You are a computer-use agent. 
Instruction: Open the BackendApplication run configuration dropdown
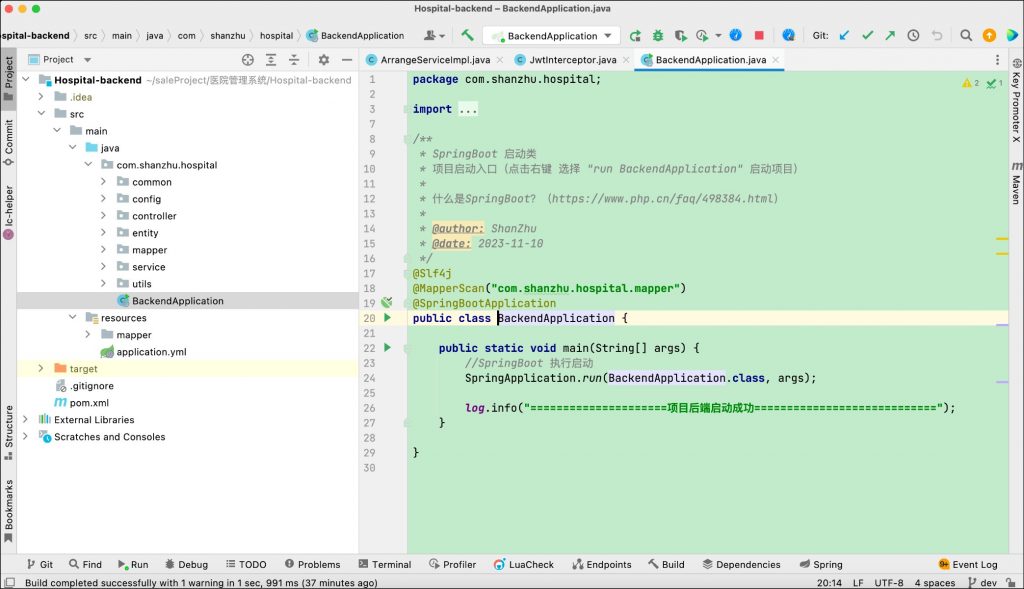click(551, 36)
